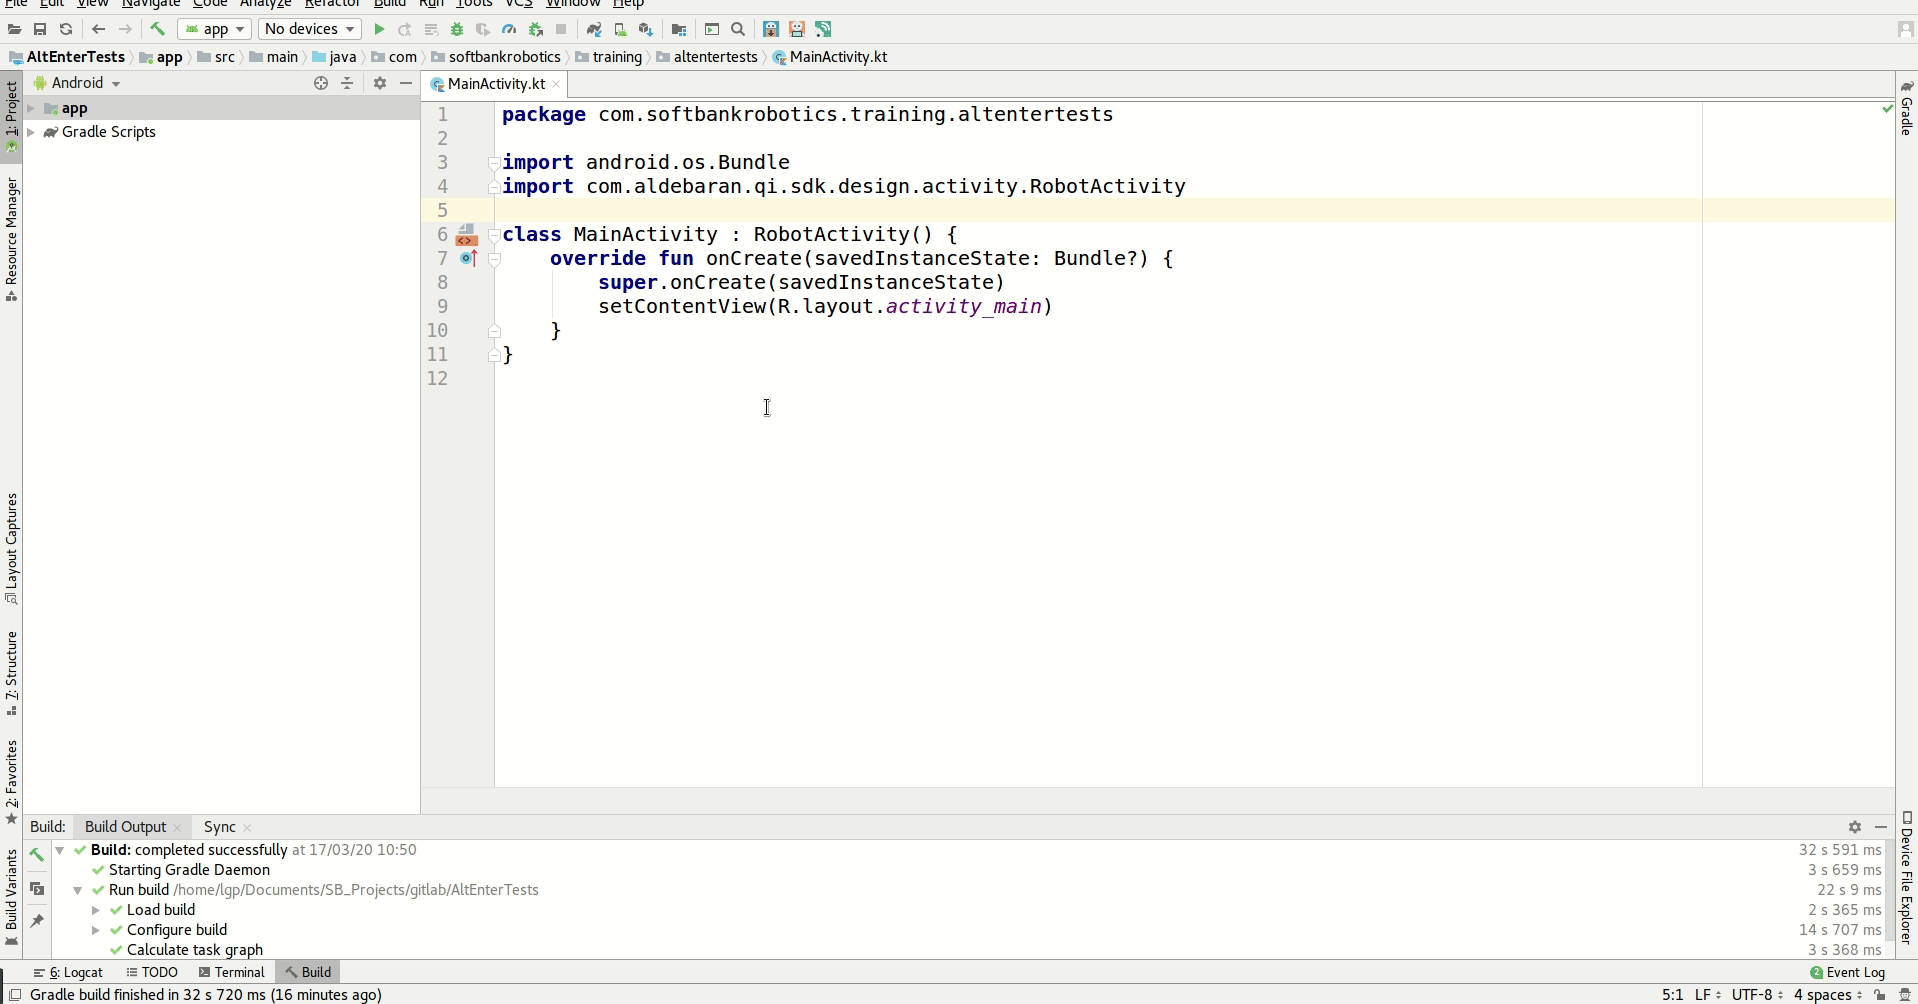
Task: Toggle the Device File Explorer side panel
Action: (1906, 877)
